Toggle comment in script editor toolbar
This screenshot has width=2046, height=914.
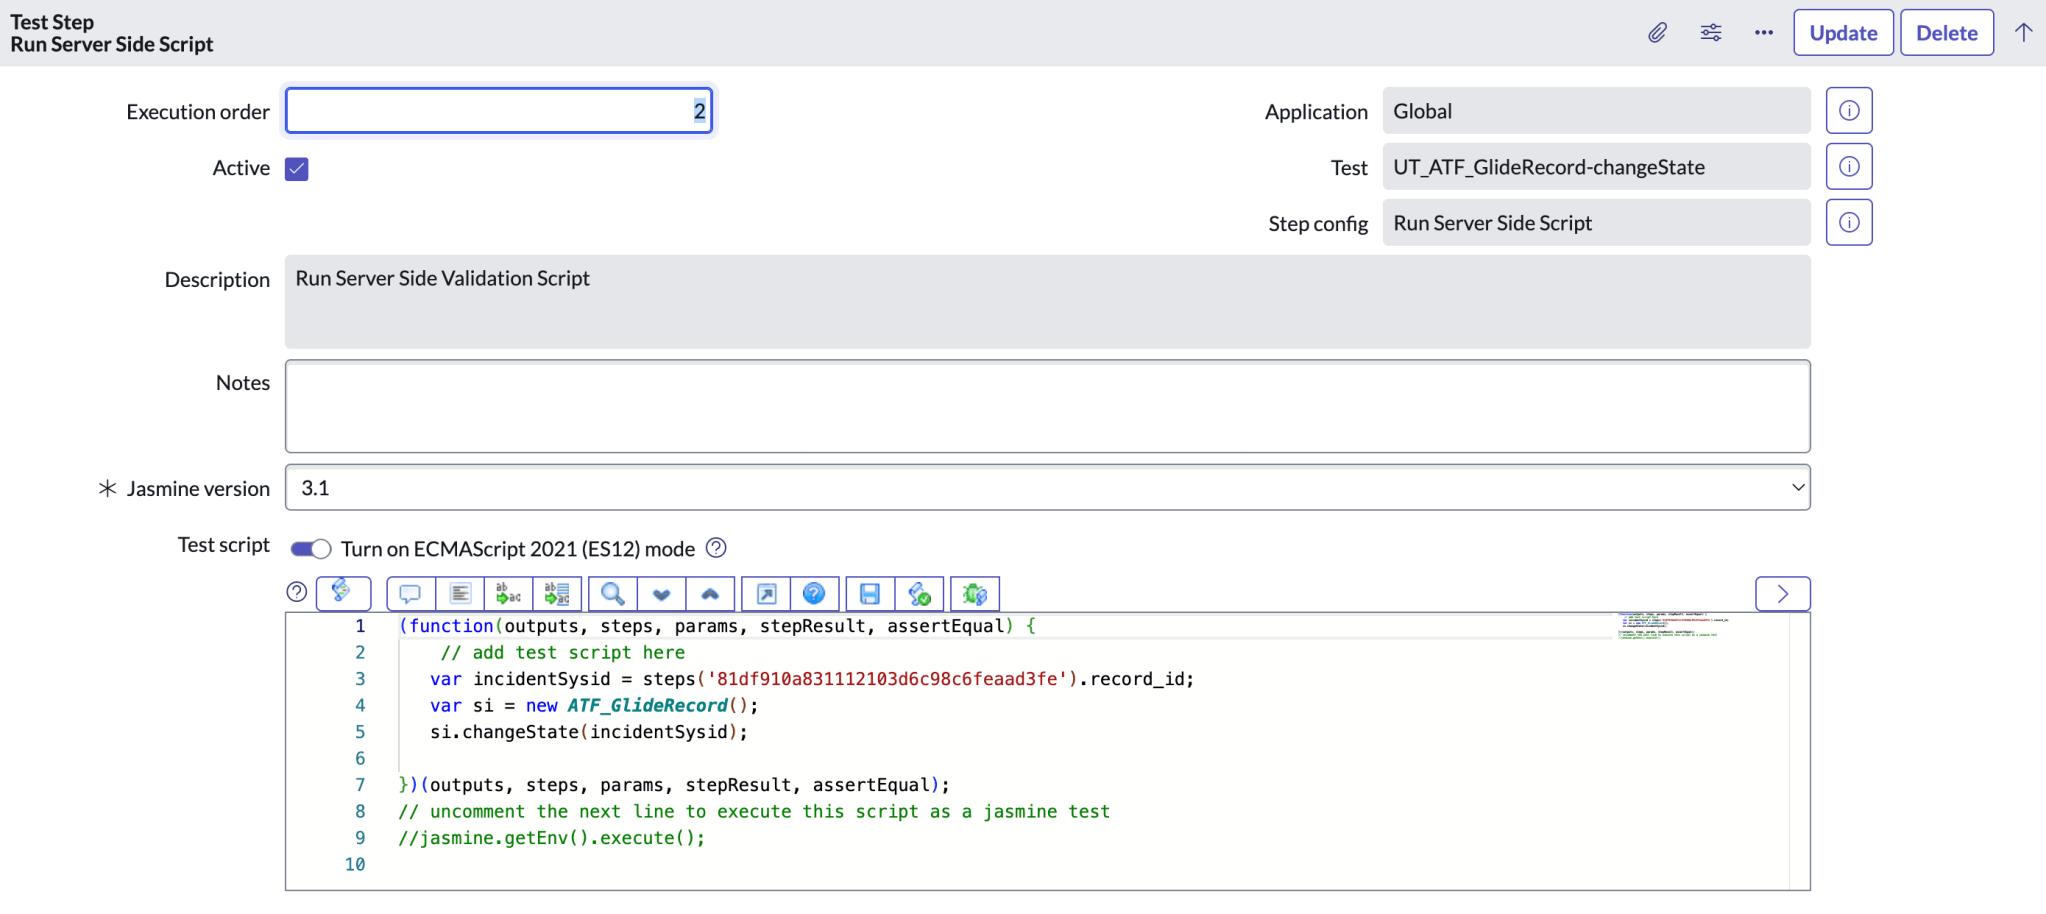click(x=410, y=594)
